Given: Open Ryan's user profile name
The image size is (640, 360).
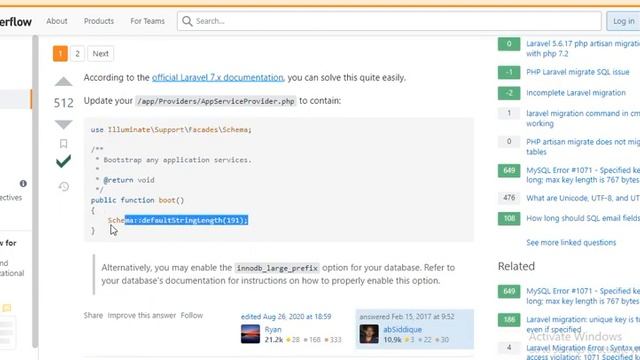Looking at the screenshot, I should 273,329.
